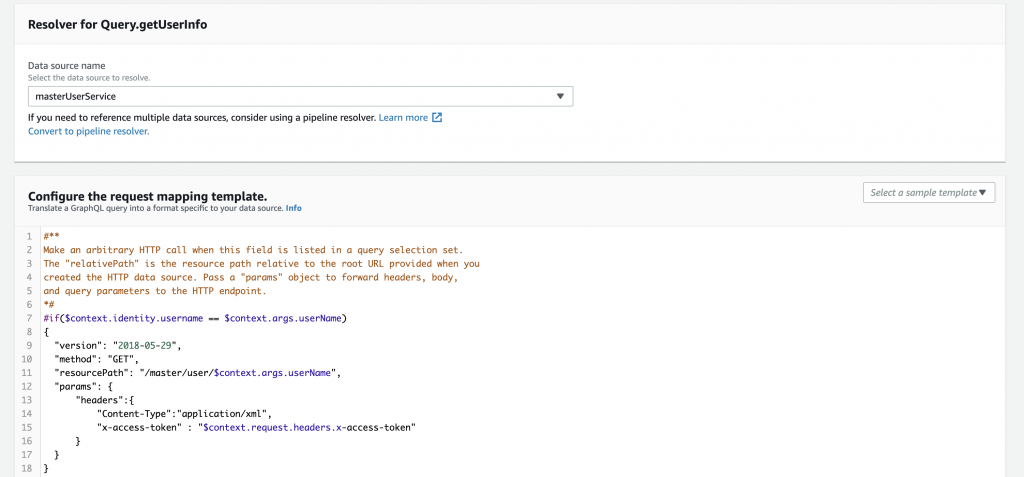Open the masterUserService data source dropdown
This screenshot has width=1024, height=477.
pos(300,96)
